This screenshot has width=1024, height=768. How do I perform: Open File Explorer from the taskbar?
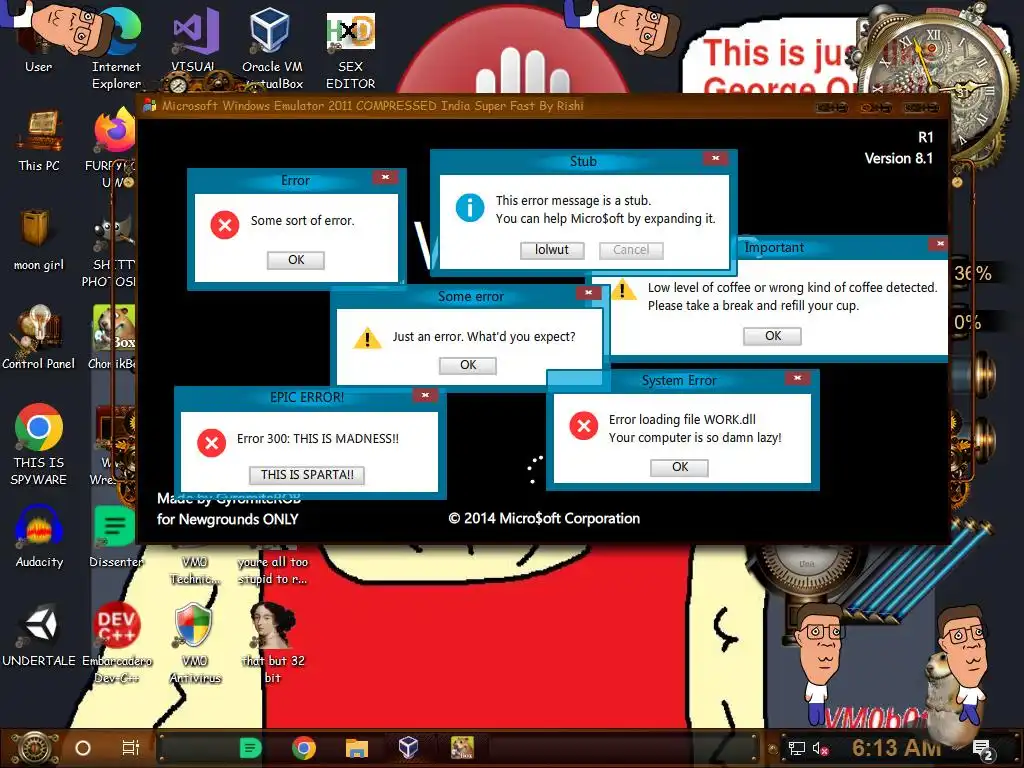(x=357, y=748)
